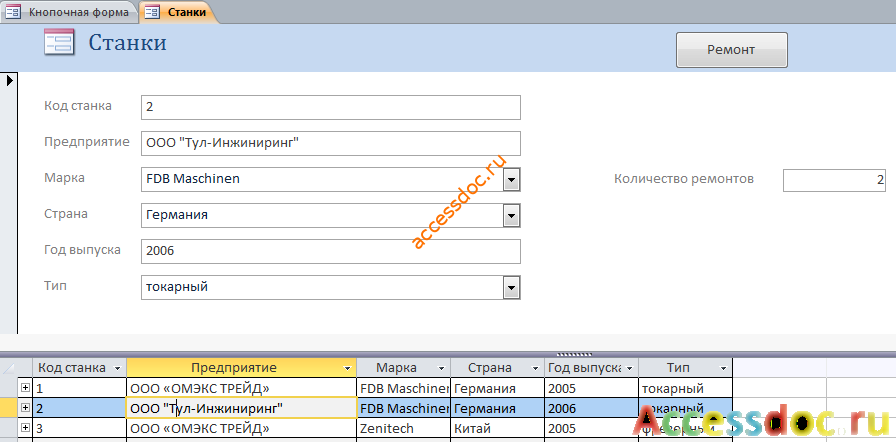Click the Германия cell in row 1

[497, 389]
